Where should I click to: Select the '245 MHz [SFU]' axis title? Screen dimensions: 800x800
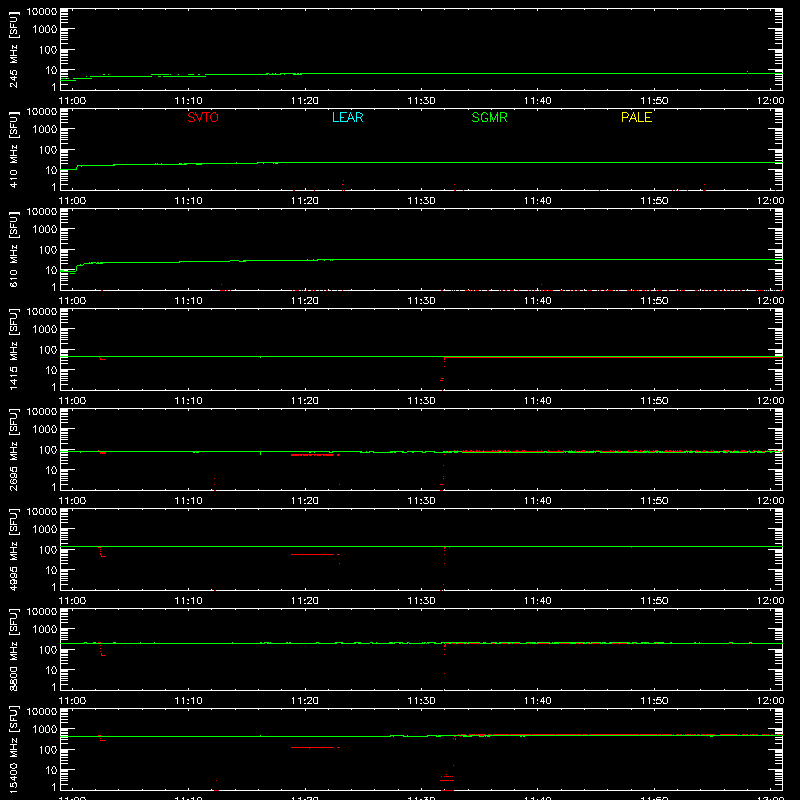[14, 50]
